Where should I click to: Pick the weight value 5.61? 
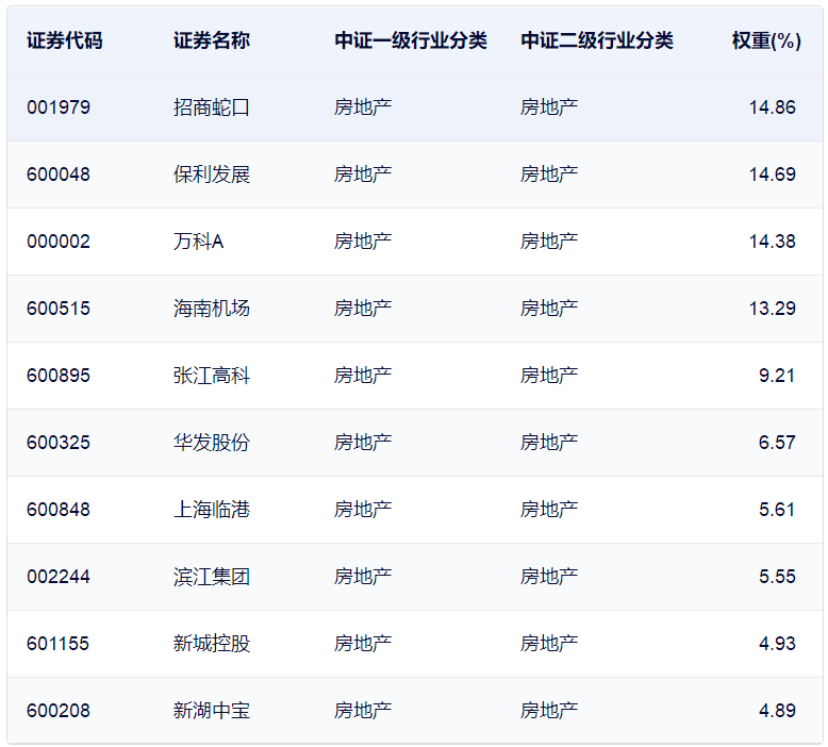tap(777, 509)
